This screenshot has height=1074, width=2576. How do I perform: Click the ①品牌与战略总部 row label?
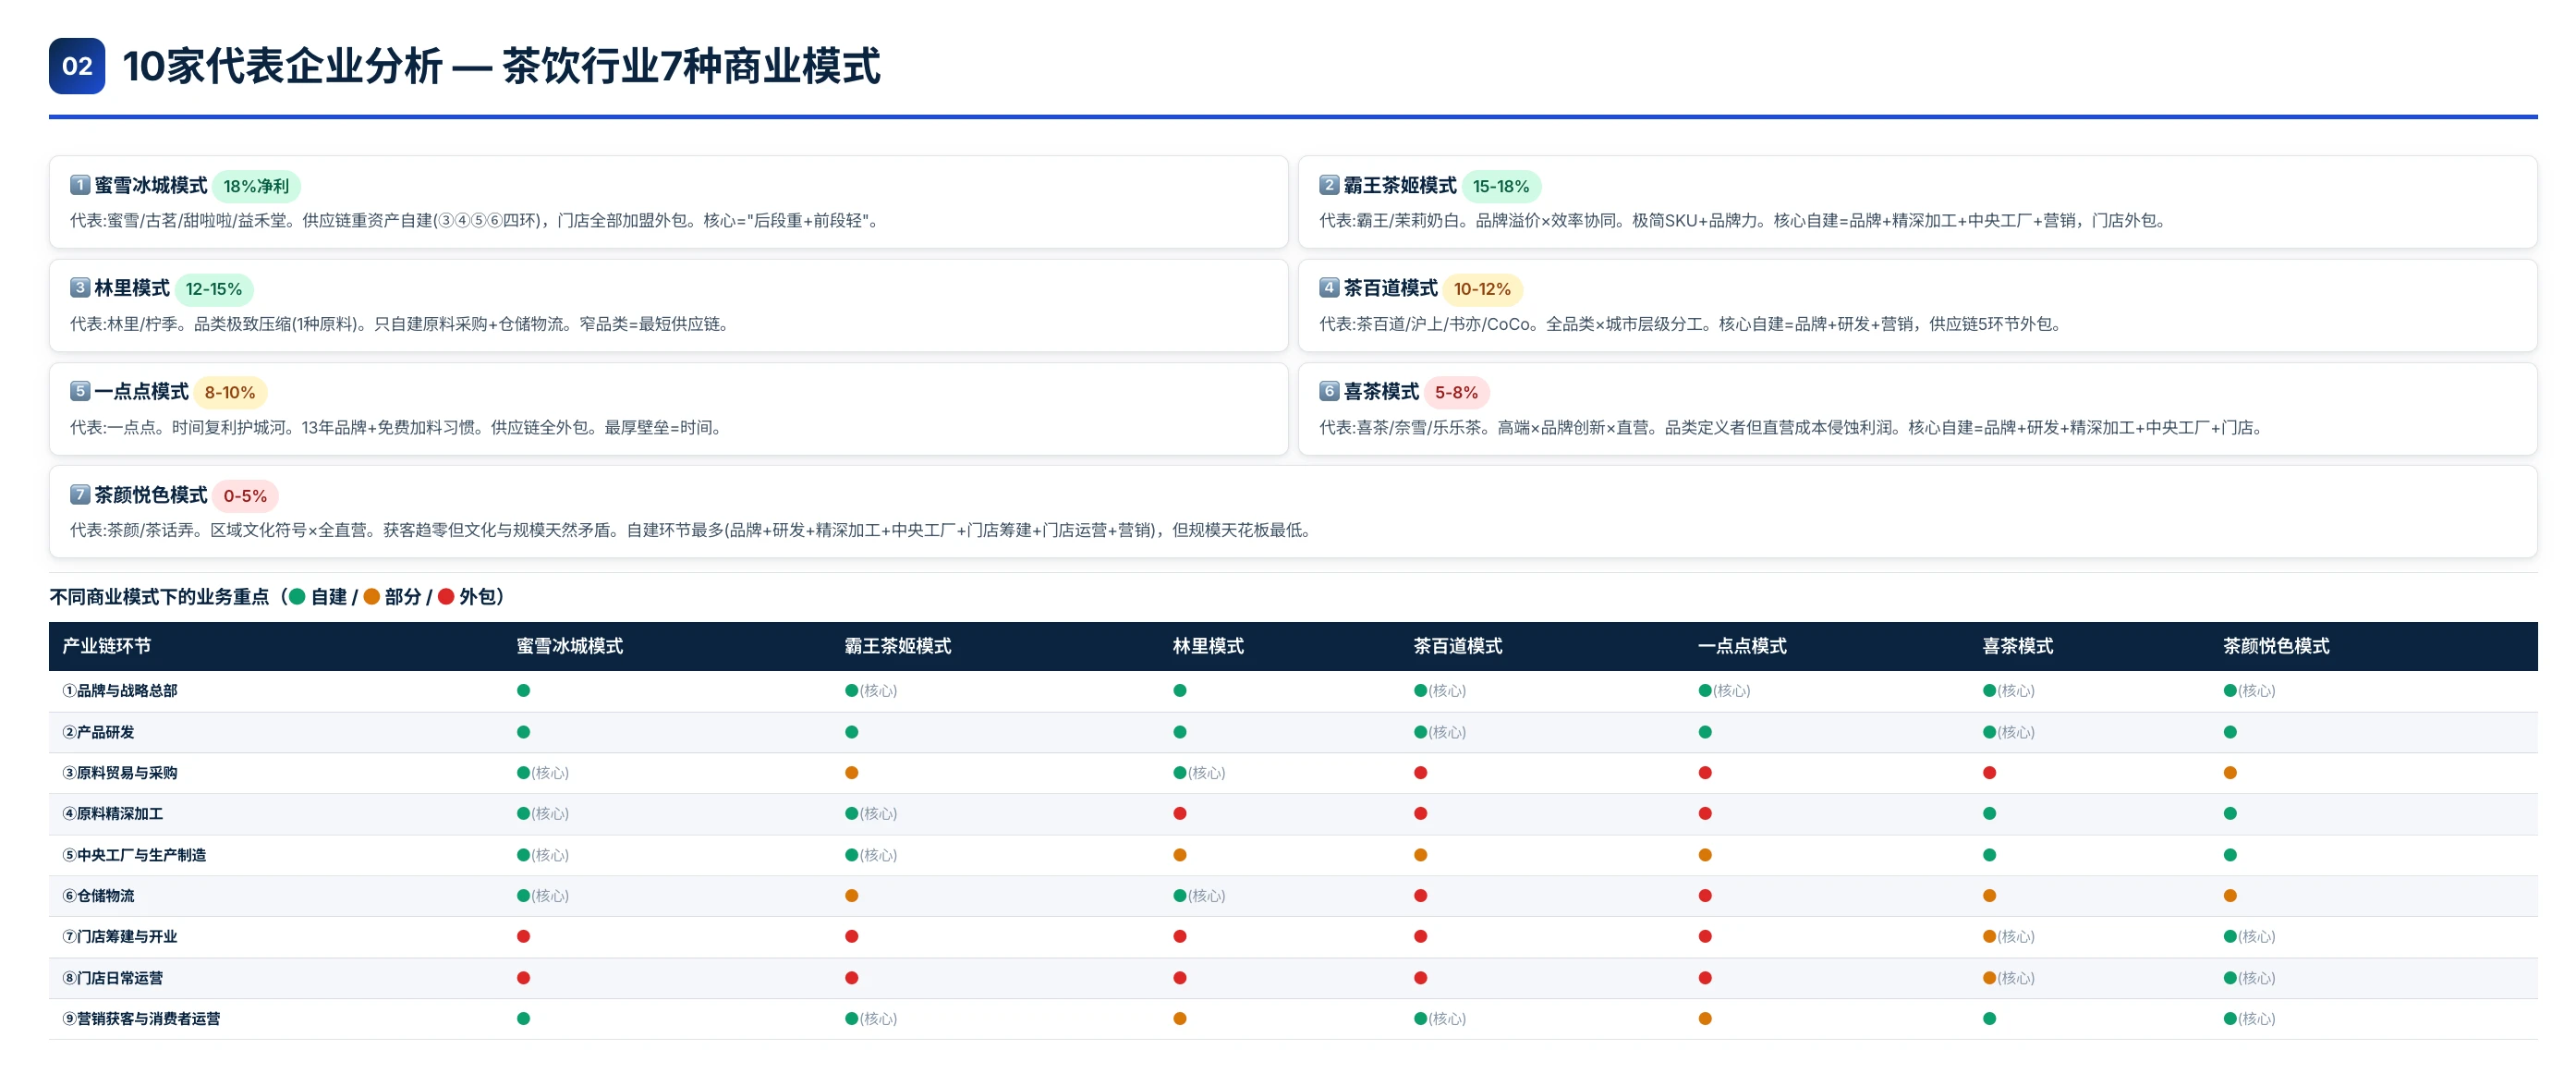[x=120, y=691]
